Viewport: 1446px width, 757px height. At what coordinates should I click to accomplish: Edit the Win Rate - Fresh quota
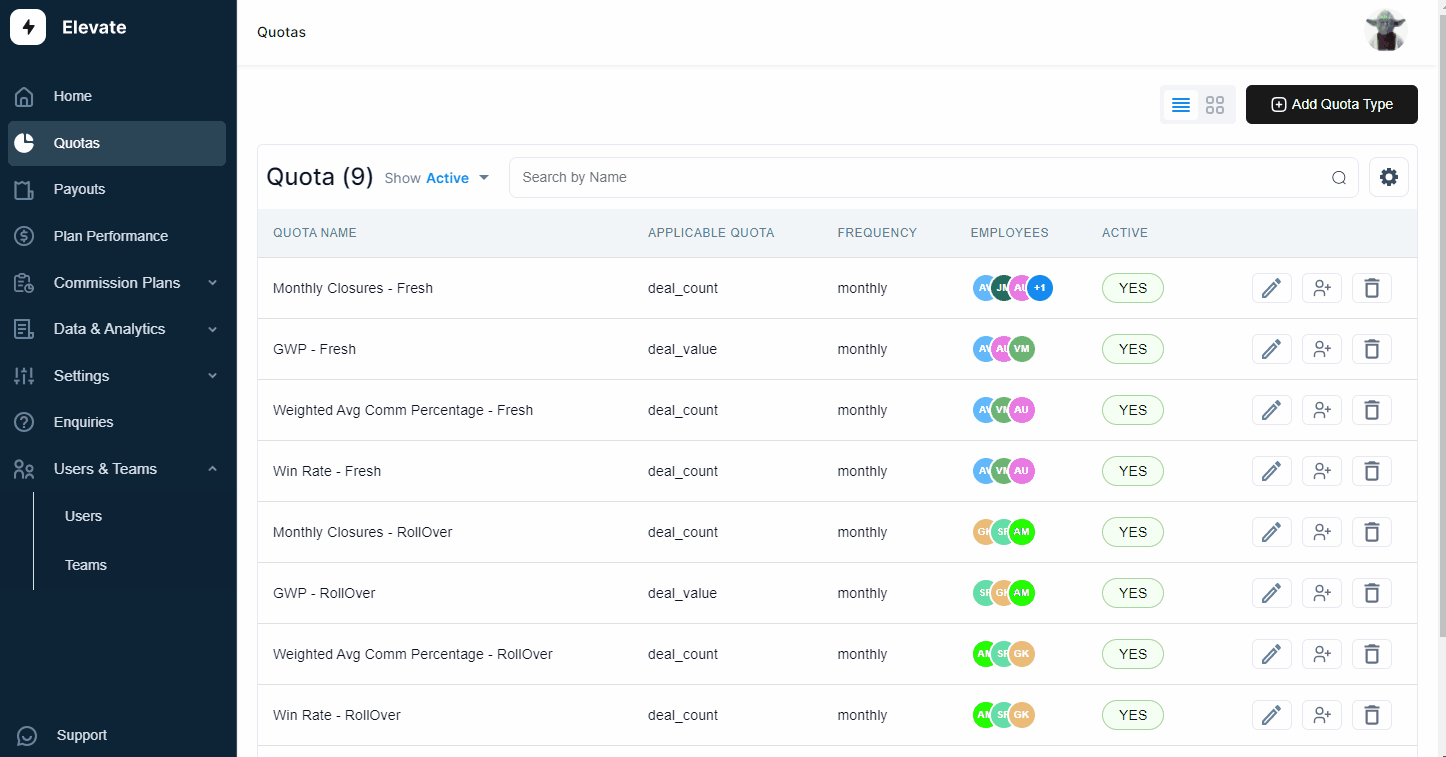coord(1272,471)
